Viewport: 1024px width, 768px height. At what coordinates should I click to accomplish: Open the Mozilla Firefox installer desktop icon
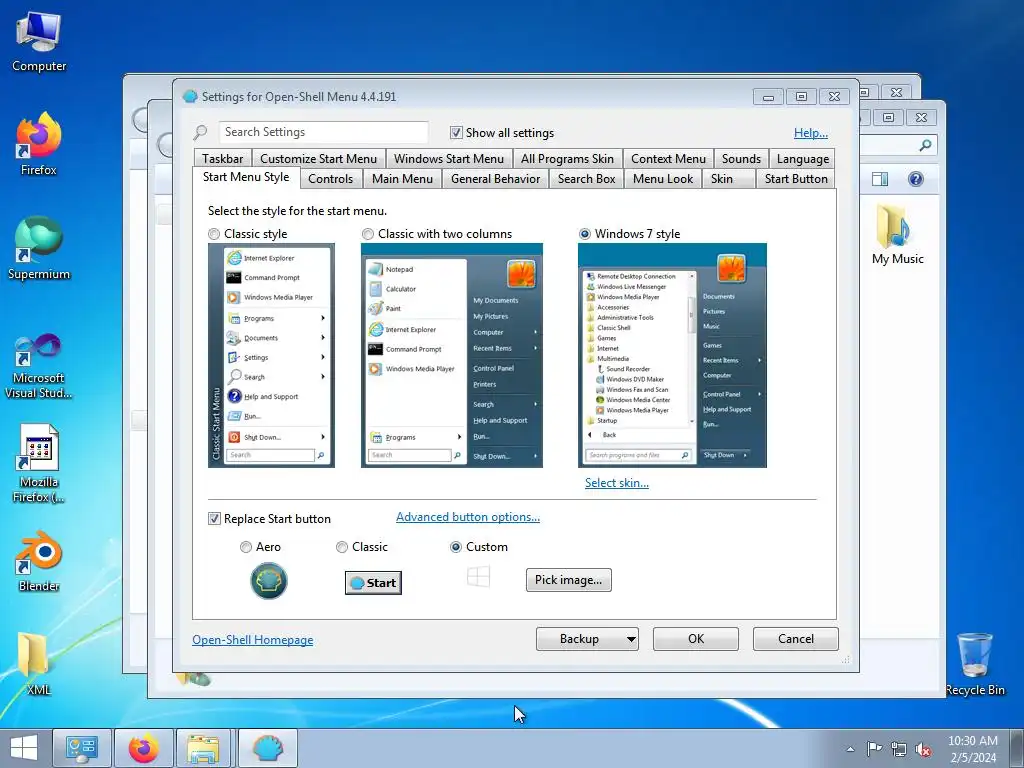tap(39, 464)
